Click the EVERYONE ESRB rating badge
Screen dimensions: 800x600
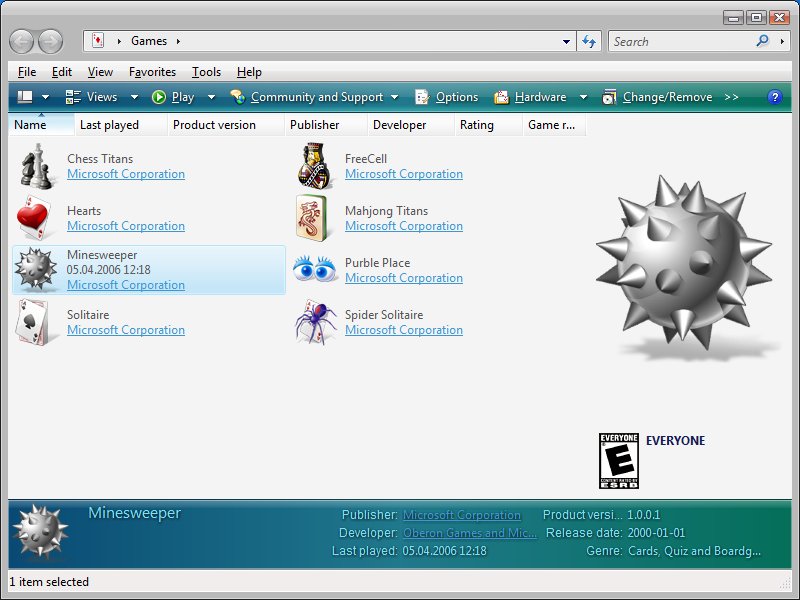[x=620, y=459]
